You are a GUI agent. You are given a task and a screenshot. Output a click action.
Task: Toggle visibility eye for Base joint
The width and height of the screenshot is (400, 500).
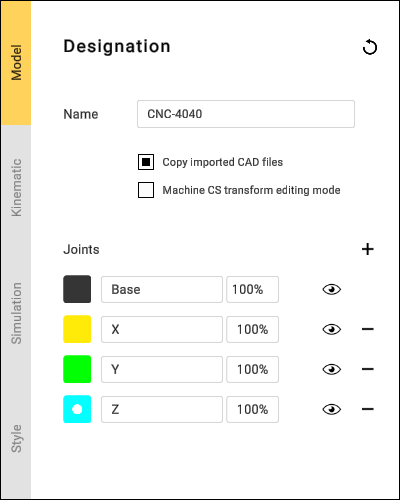pyautogui.click(x=332, y=289)
